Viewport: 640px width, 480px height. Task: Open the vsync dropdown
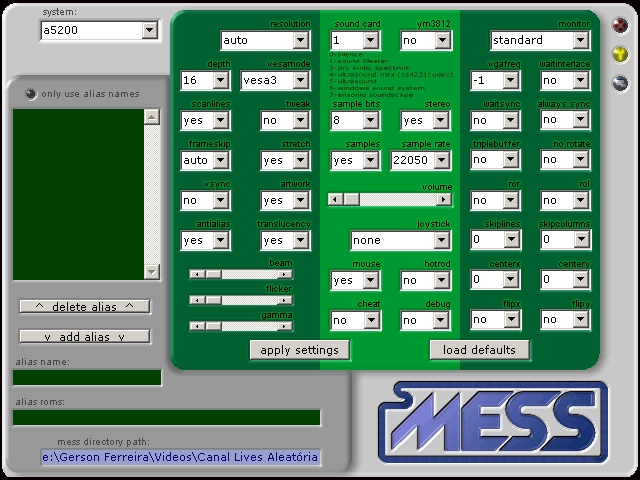(x=221, y=200)
